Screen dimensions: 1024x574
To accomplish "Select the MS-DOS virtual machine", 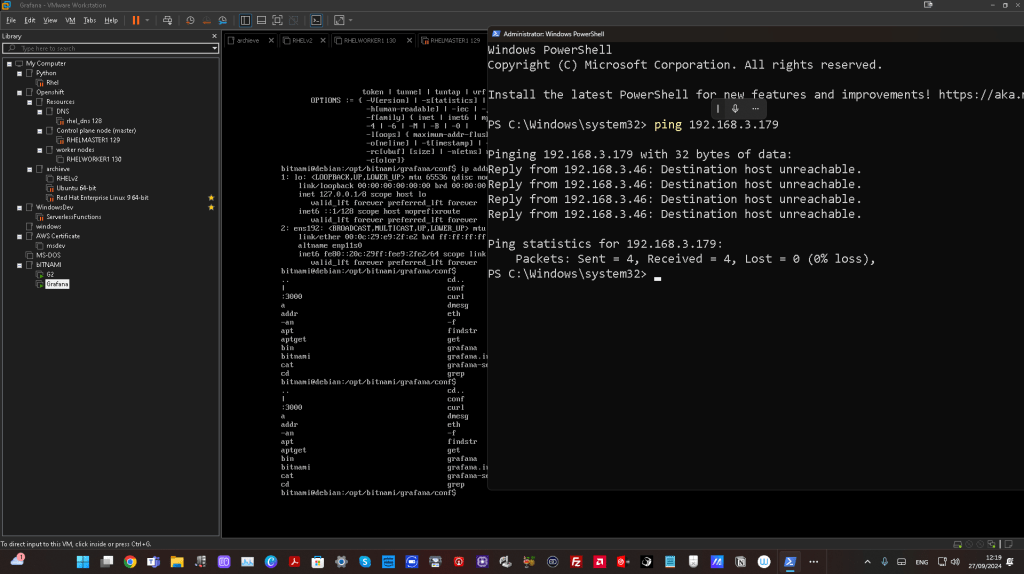I will coord(48,255).
